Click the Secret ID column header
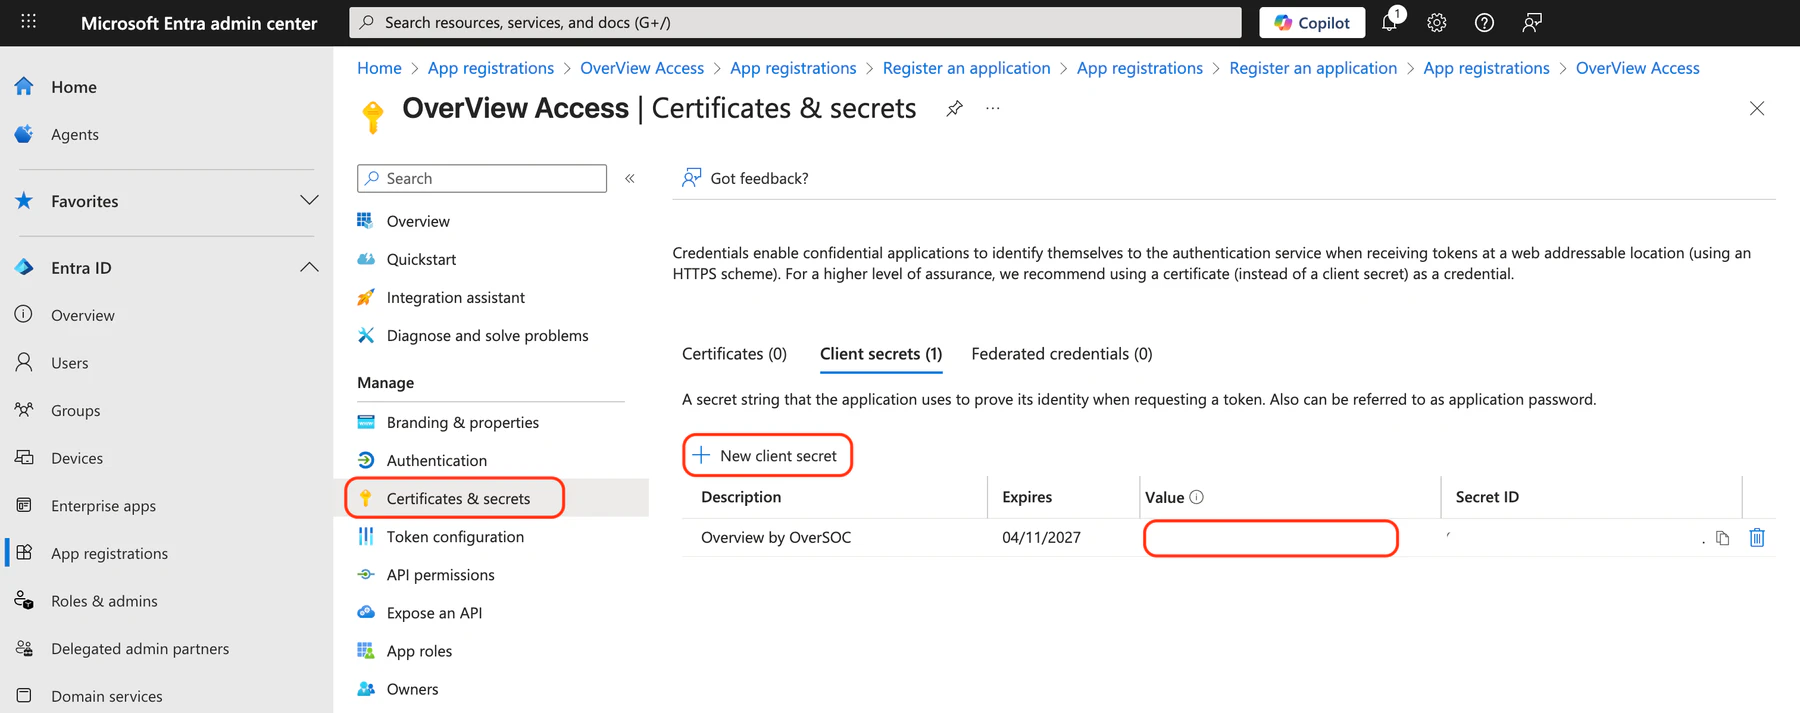This screenshot has width=1800, height=713. [x=1487, y=497]
